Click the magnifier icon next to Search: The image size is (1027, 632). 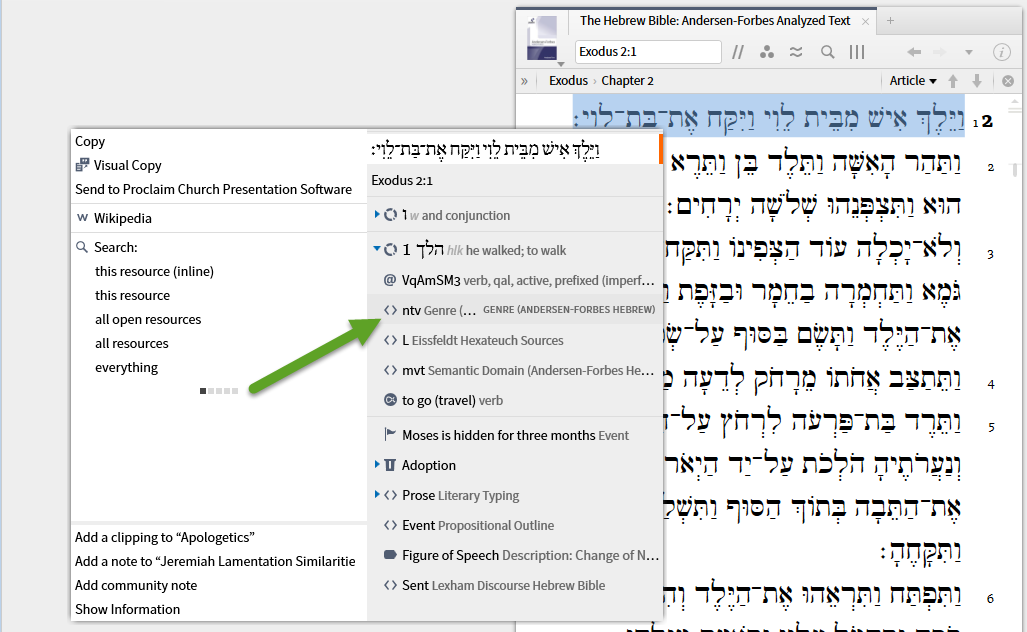82,247
